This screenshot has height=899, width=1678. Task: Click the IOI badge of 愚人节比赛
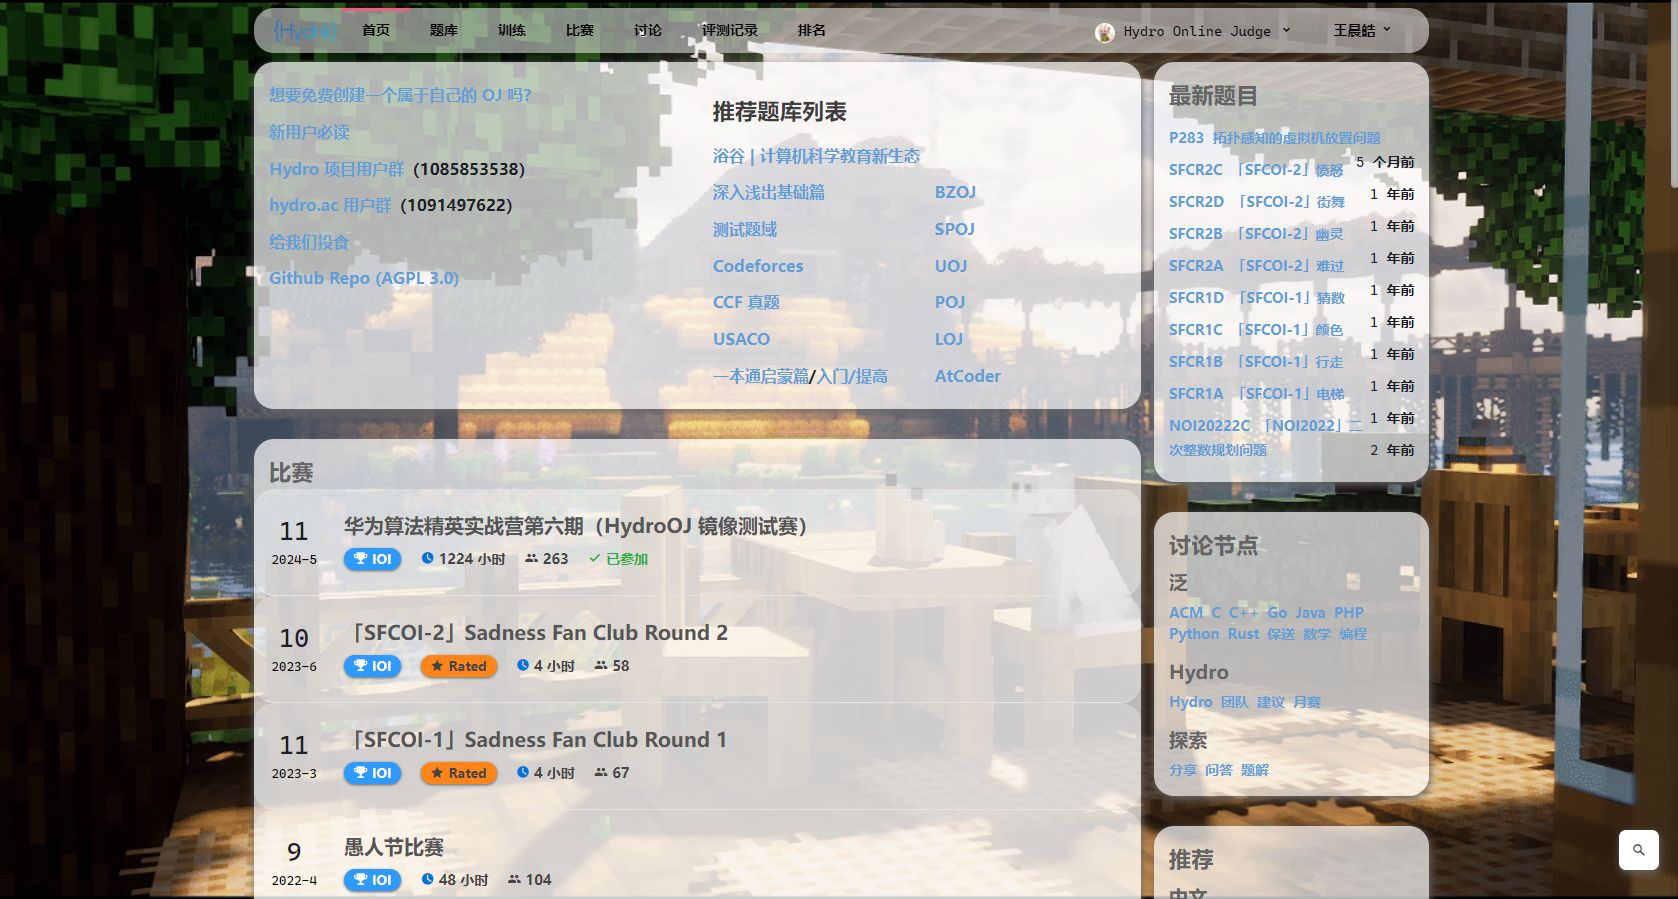tap(372, 880)
